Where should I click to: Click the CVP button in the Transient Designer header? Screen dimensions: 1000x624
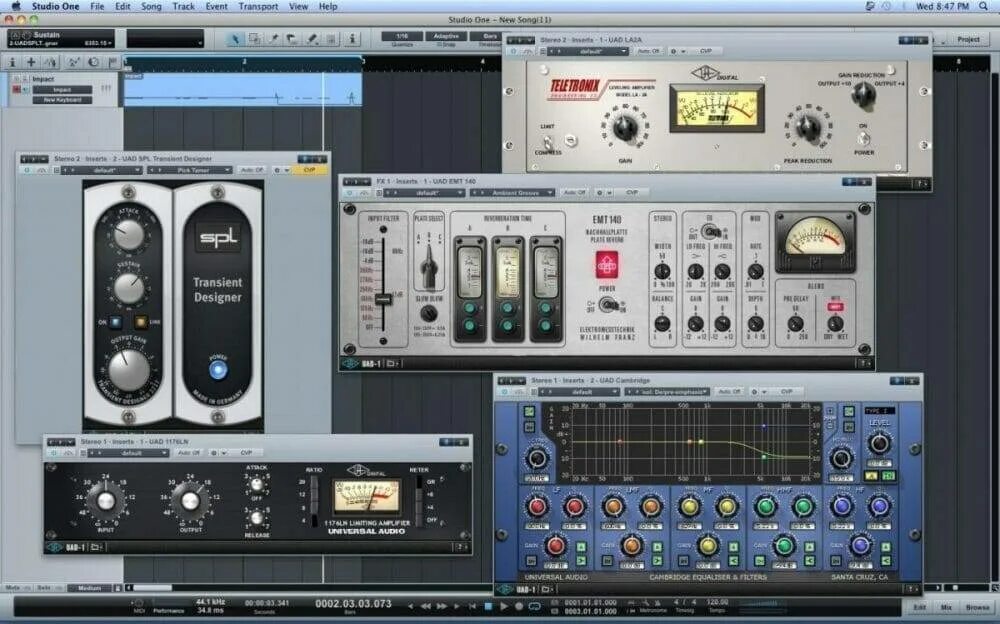coord(309,170)
